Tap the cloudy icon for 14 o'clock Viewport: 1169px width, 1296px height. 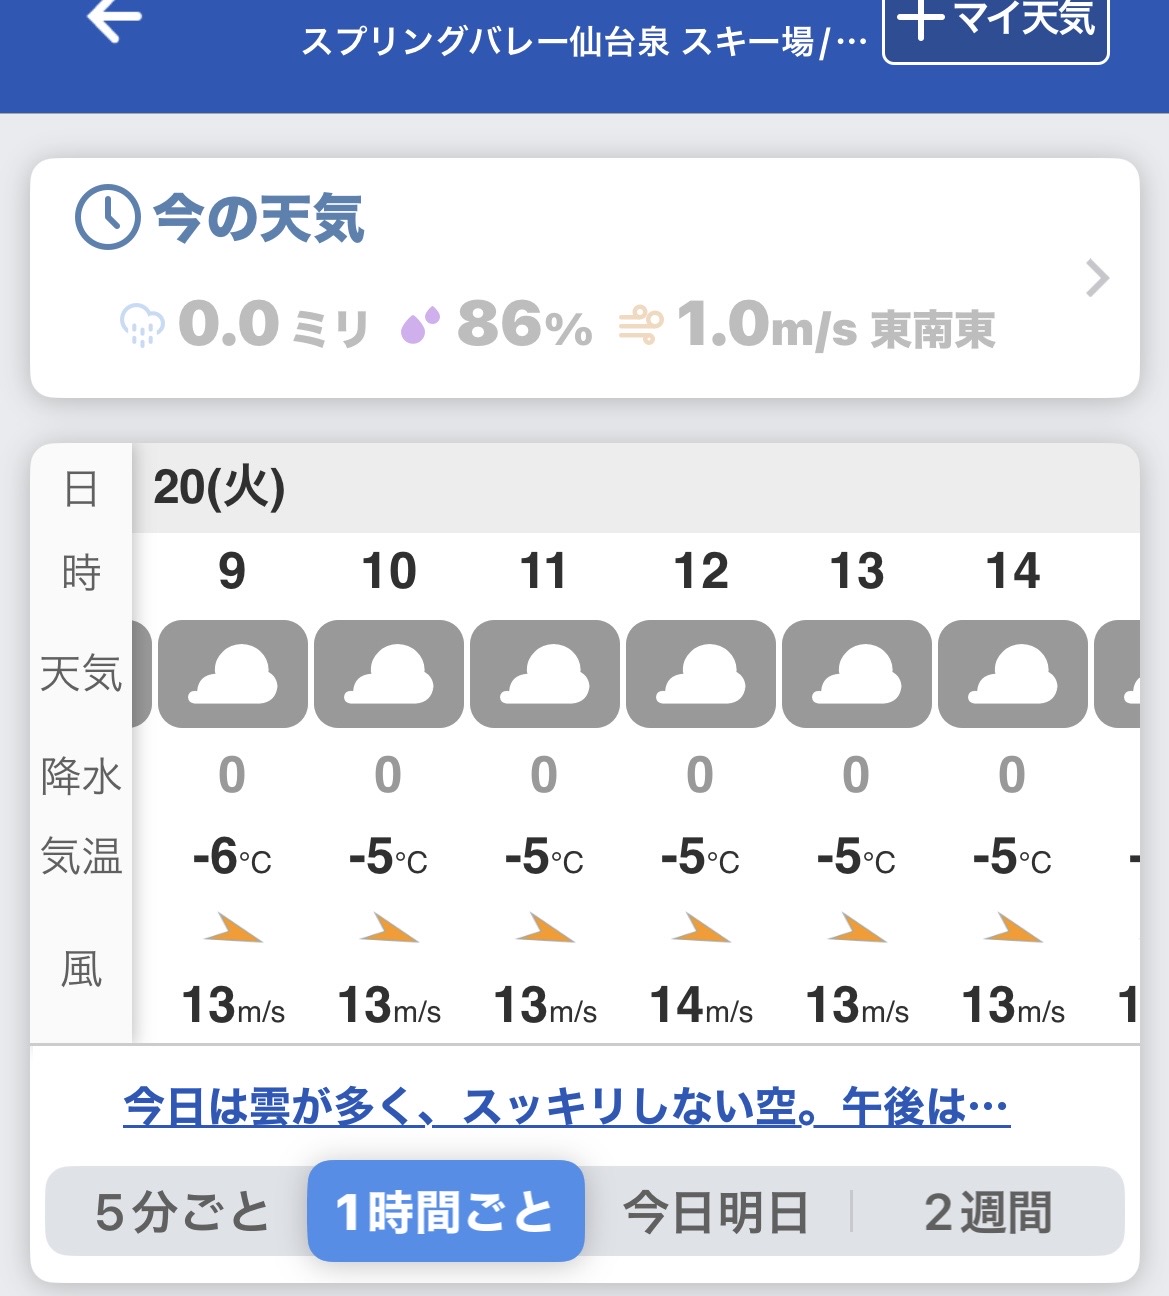point(1012,674)
